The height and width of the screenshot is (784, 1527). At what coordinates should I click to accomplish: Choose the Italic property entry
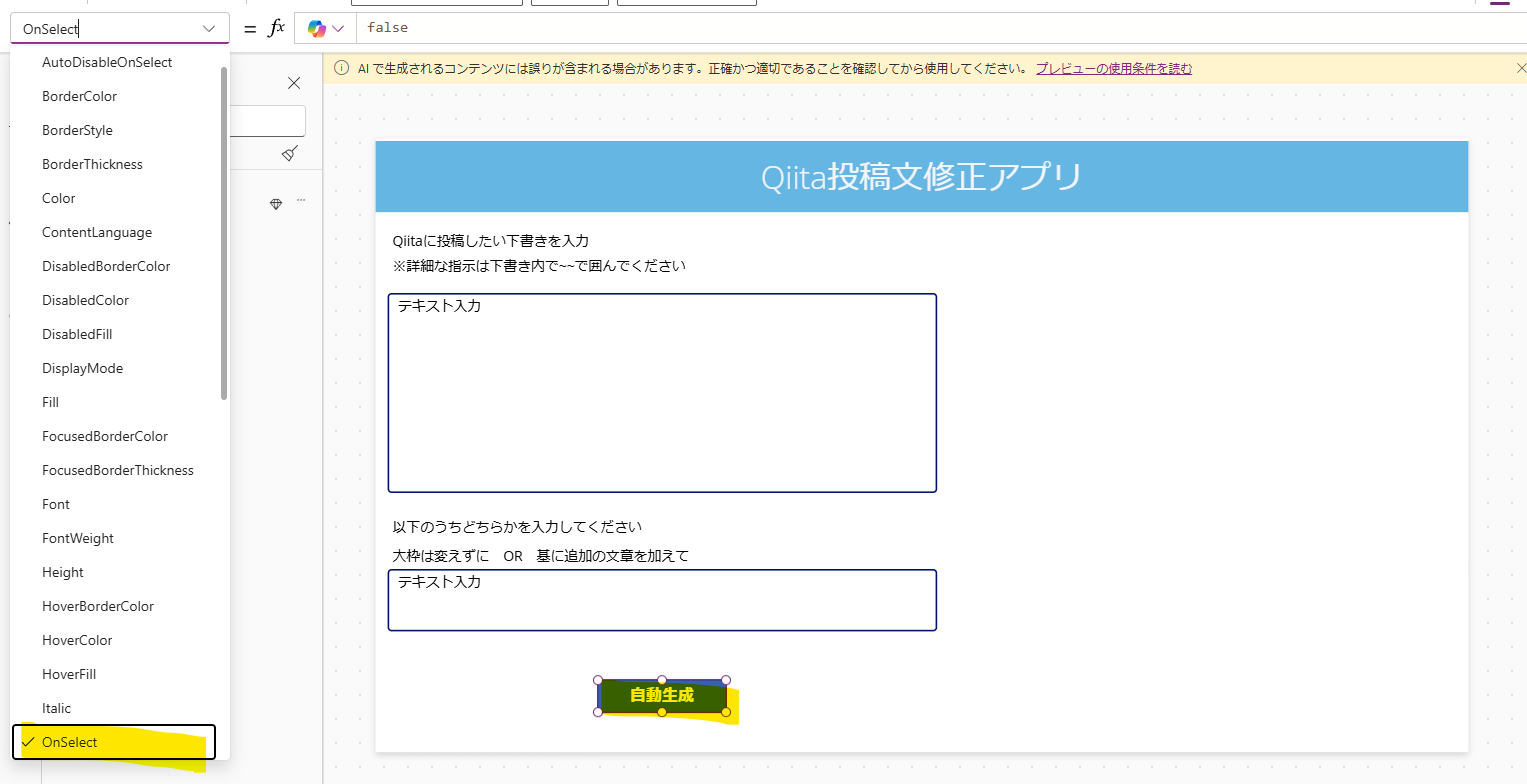tap(56, 708)
